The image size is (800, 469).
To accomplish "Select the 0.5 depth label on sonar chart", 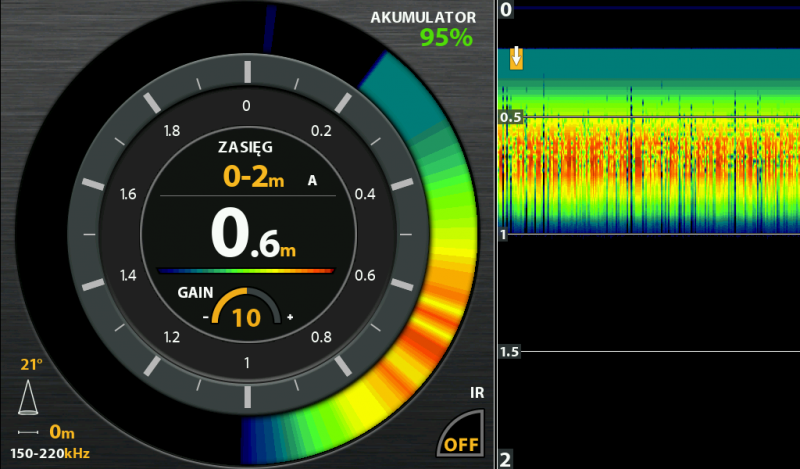I will [x=511, y=118].
